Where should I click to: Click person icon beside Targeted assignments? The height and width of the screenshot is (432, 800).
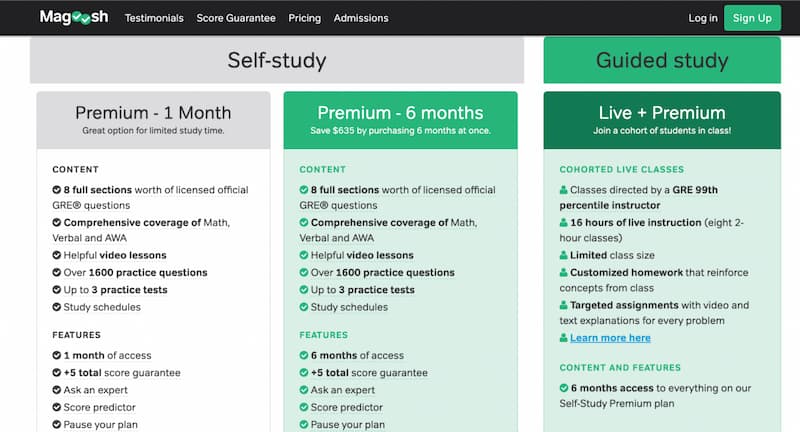pyautogui.click(x=563, y=305)
